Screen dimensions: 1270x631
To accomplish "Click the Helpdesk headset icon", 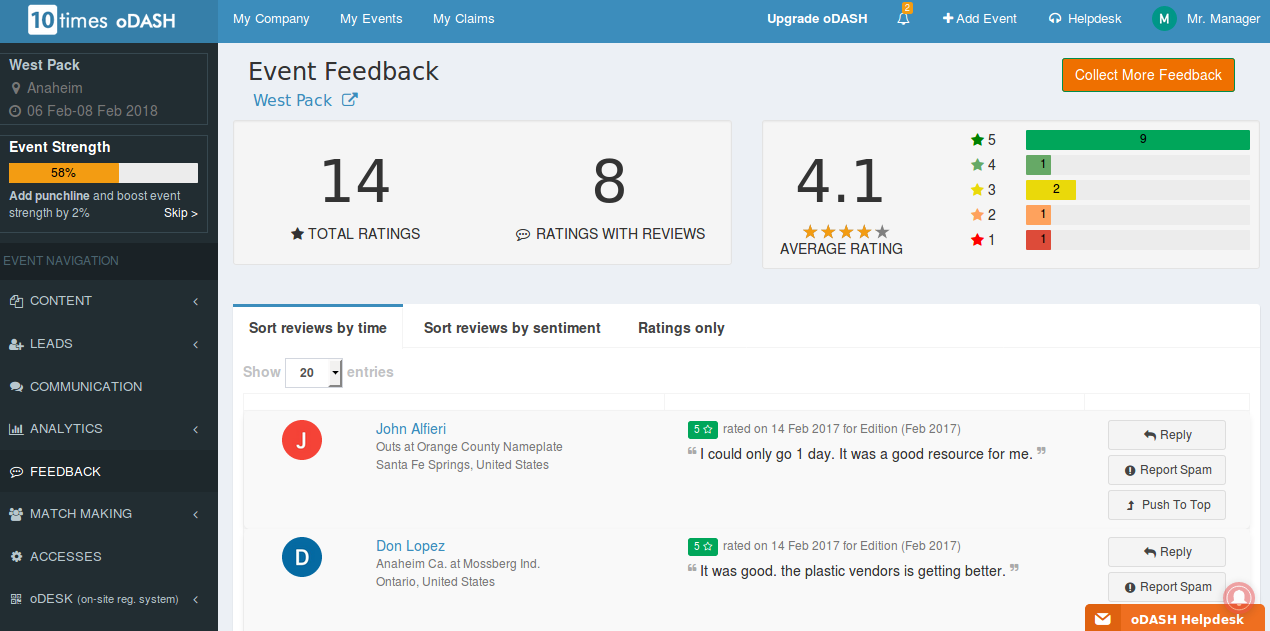I will tap(1055, 19).
